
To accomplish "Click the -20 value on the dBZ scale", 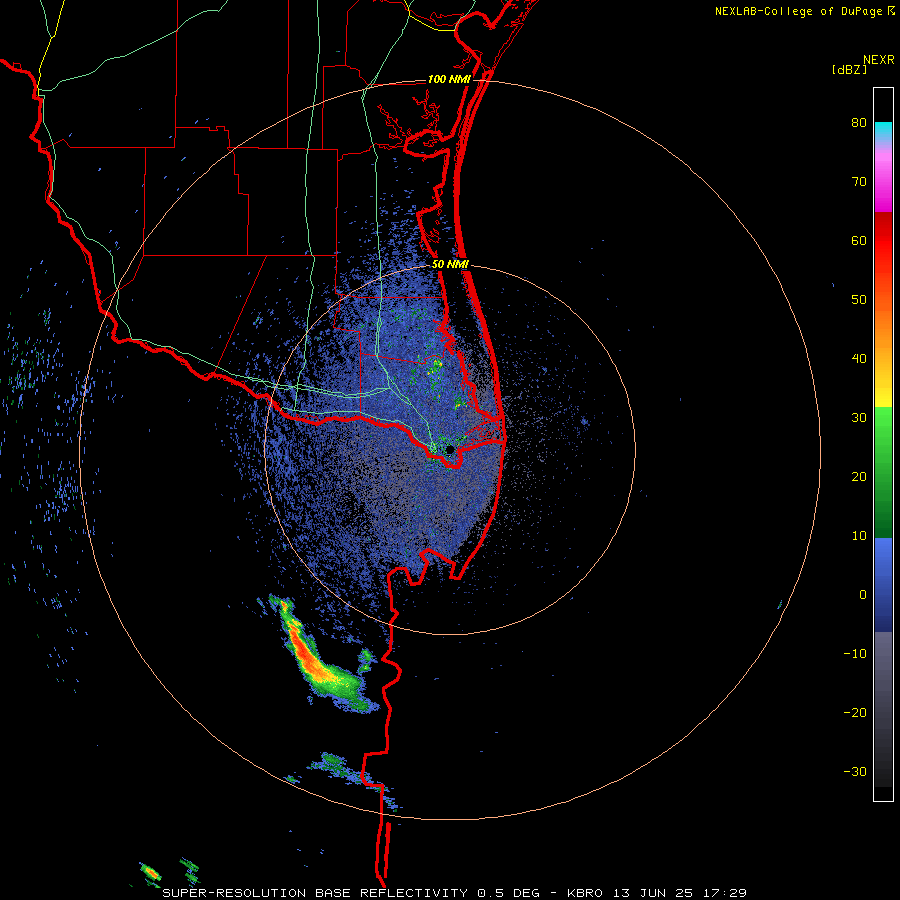I will point(855,713).
